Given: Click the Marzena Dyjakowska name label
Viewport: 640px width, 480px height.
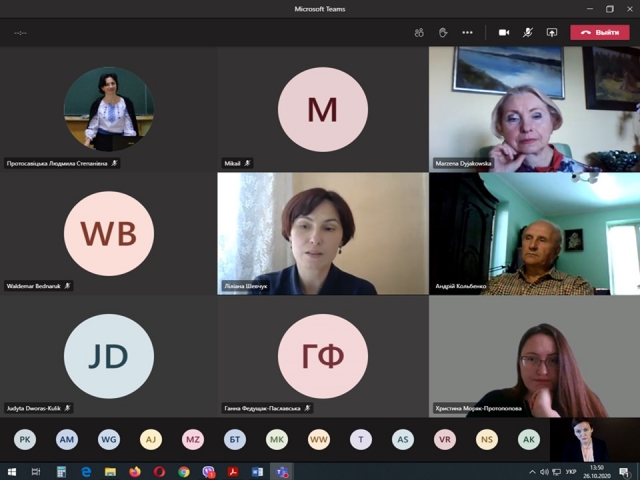Looking at the screenshot, I should (x=463, y=163).
